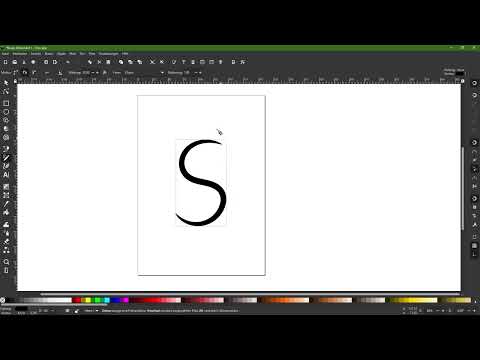The image size is (480, 360).
Task: Select the Star and polygon tool
Action: tap(6, 120)
